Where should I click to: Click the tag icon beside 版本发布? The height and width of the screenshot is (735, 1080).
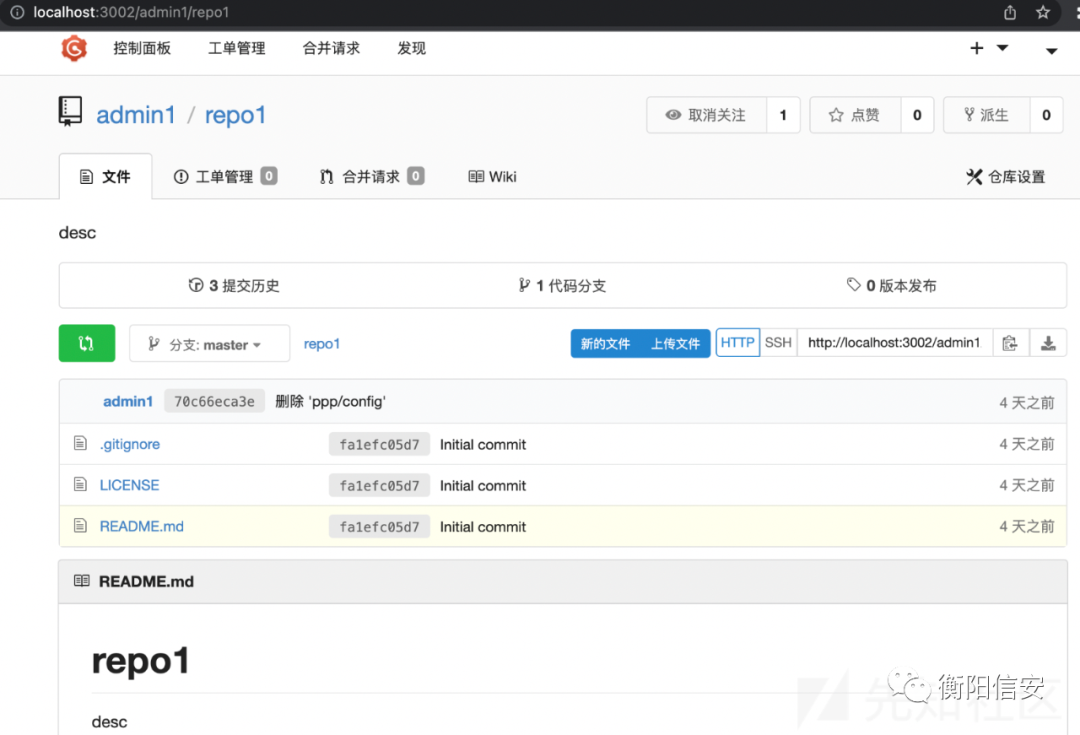(853, 284)
